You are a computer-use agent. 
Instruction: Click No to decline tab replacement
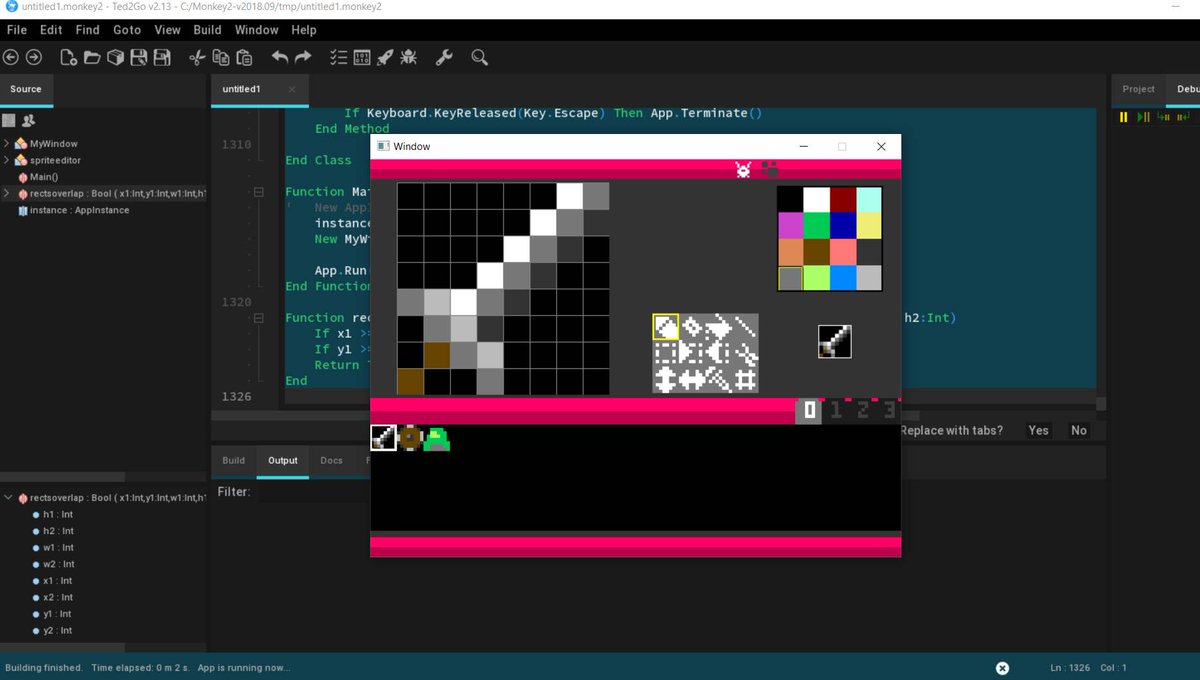tap(1078, 430)
